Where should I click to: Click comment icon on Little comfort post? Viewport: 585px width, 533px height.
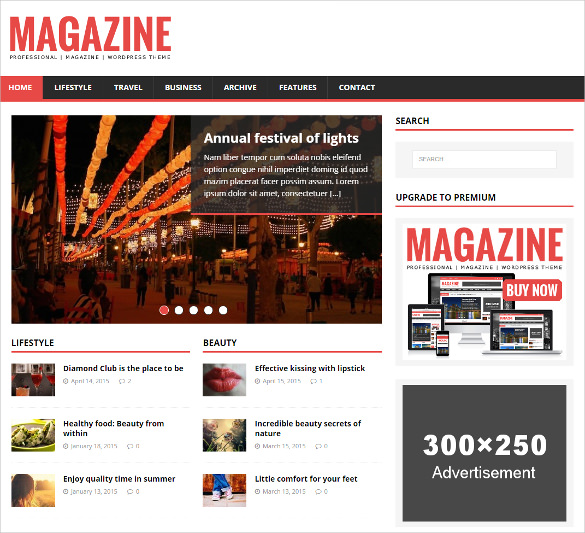[x=318, y=492]
